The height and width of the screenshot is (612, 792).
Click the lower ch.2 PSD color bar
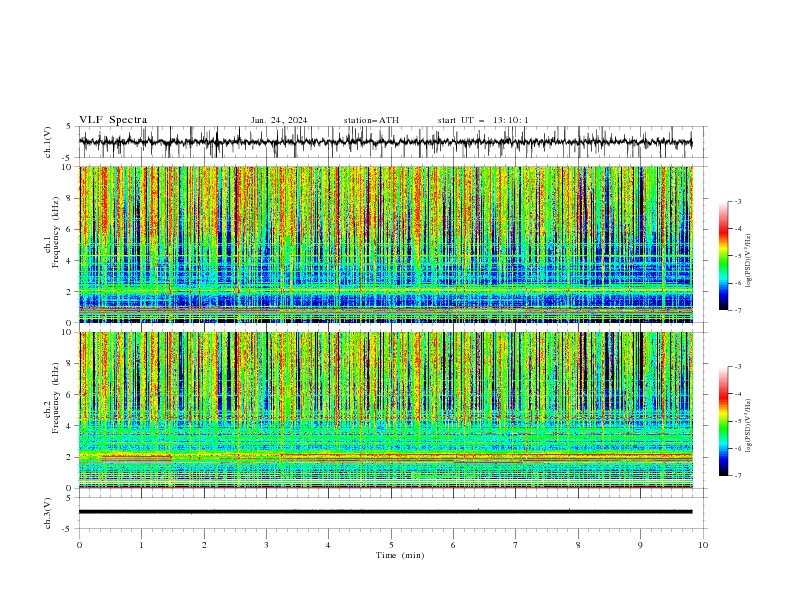coord(723,421)
